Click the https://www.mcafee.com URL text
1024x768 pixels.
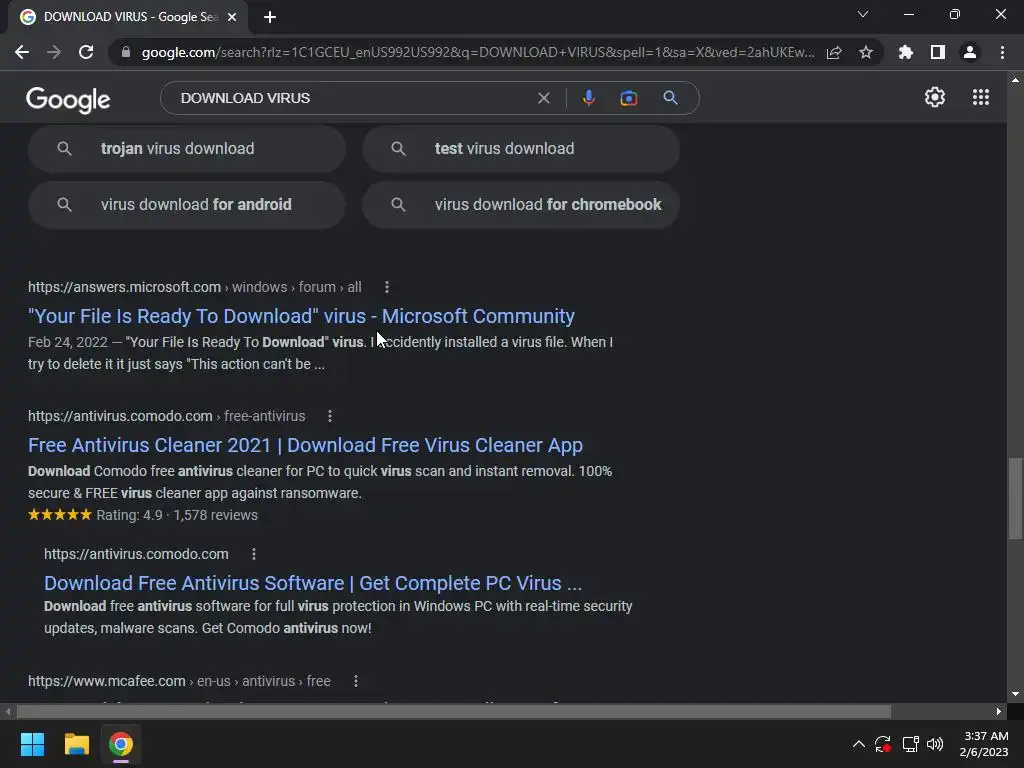coord(106,681)
